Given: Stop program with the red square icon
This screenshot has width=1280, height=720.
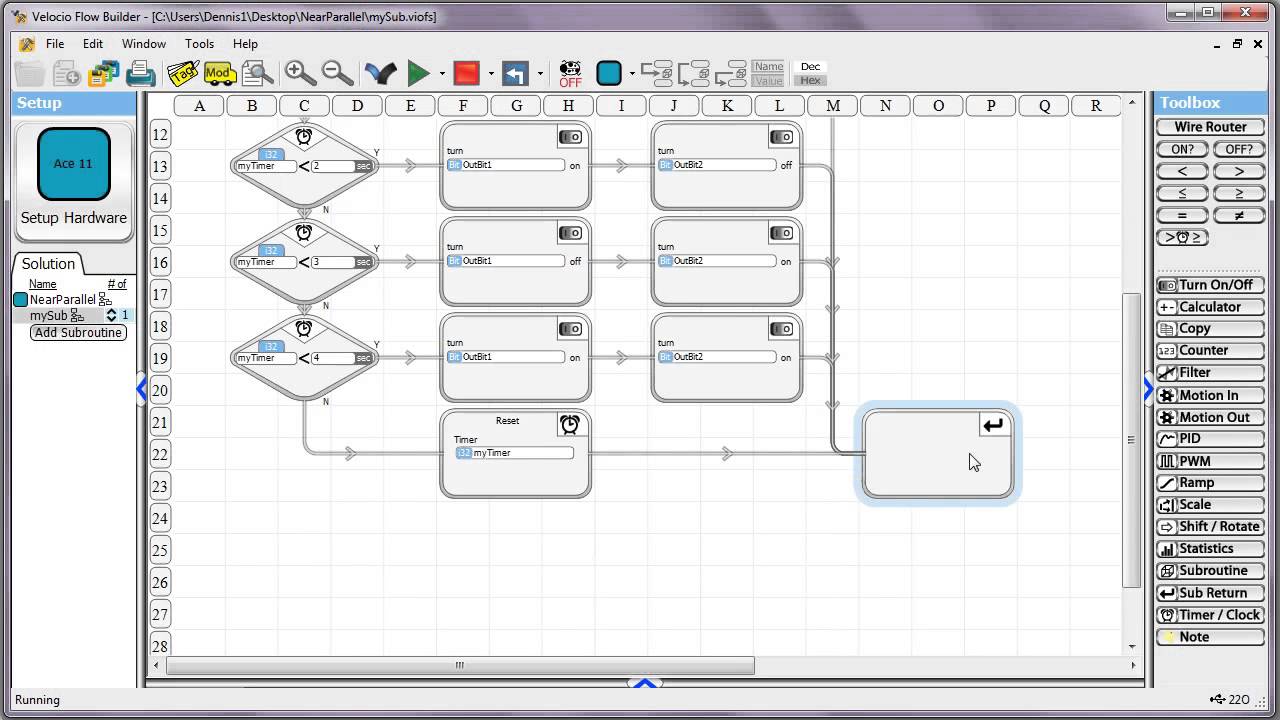Looking at the screenshot, I should click(x=466, y=73).
